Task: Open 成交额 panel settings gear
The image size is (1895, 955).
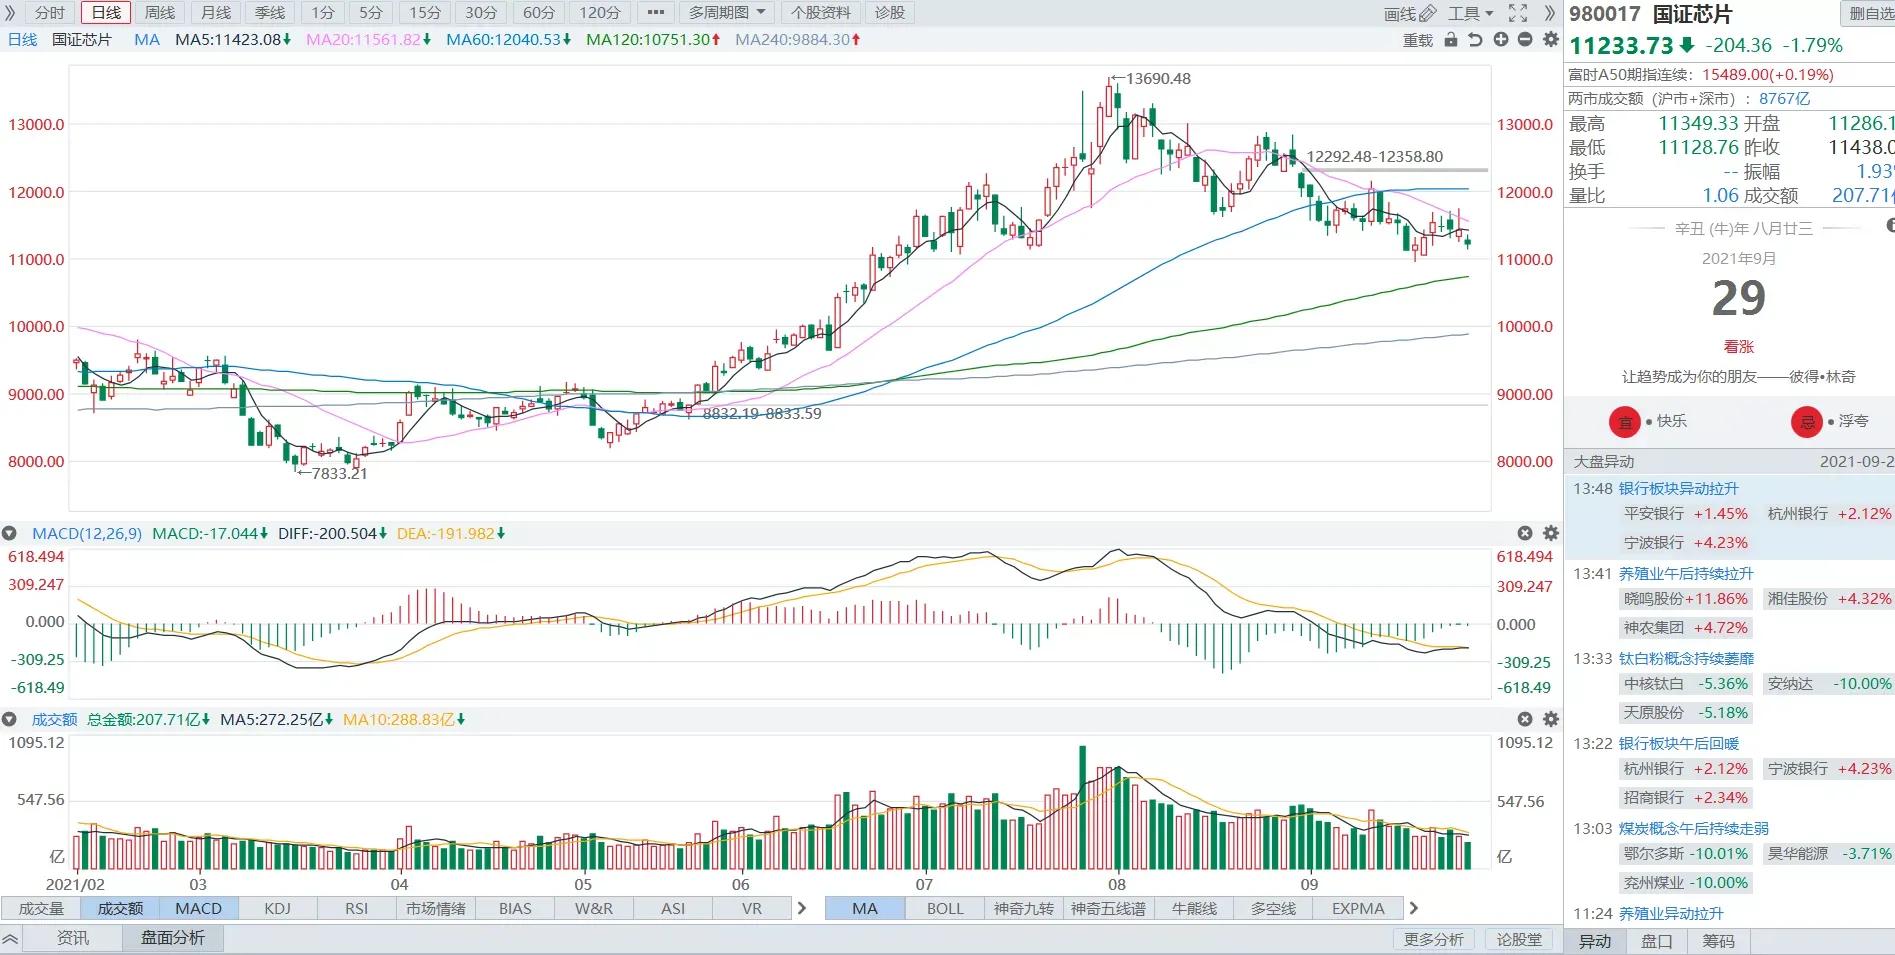Action: click(x=1551, y=719)
